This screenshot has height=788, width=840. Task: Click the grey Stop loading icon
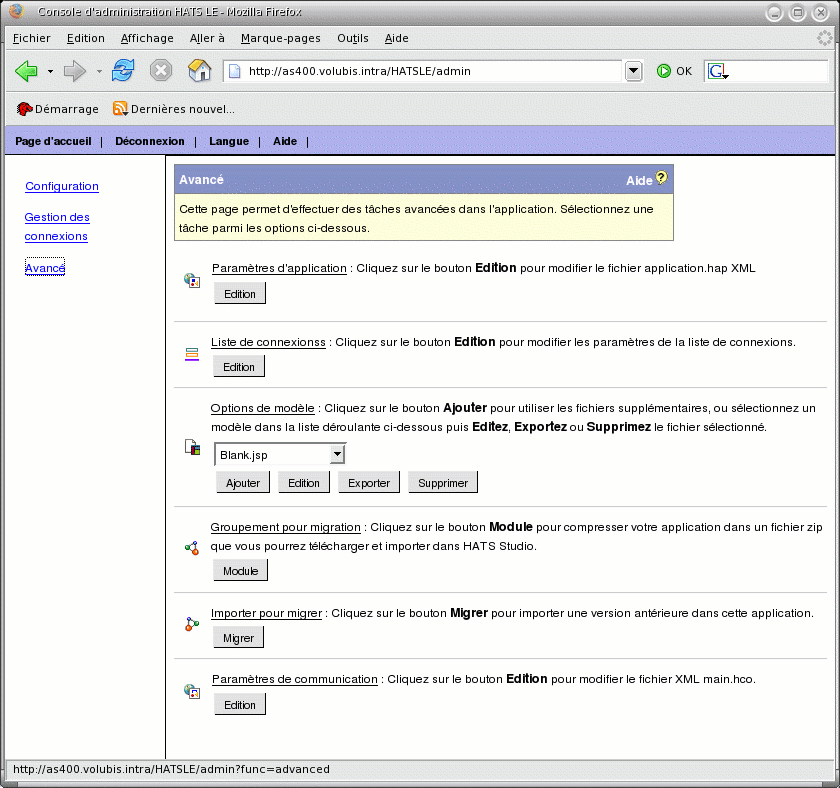(x=161, y=70)
